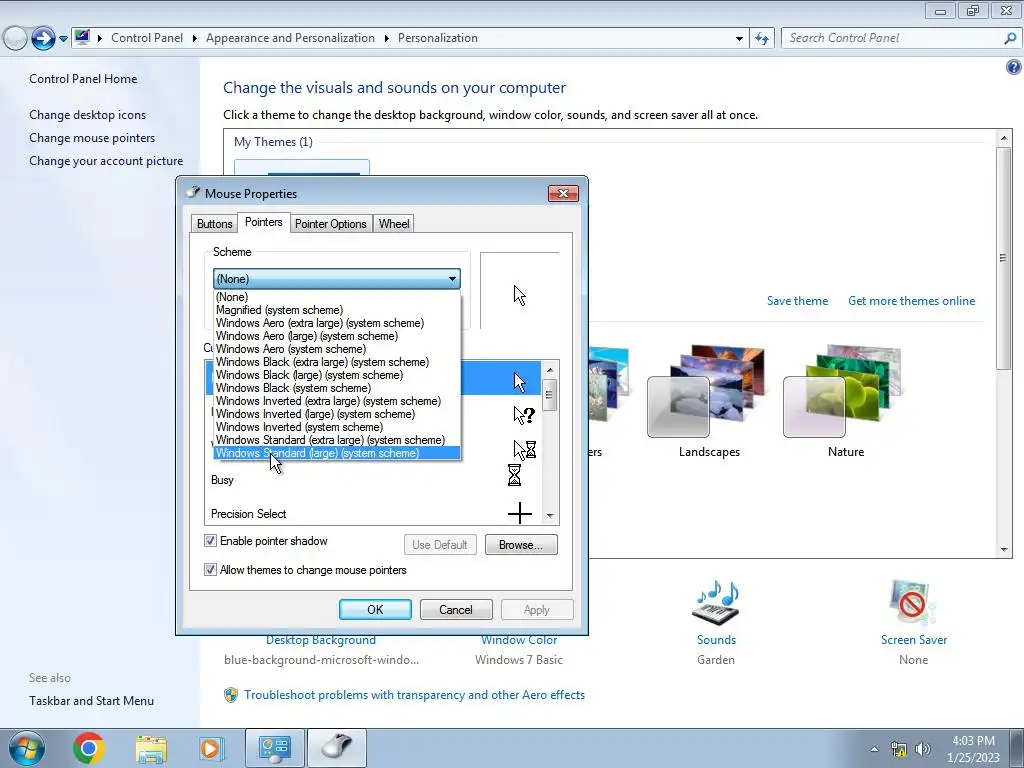Switch to the Pointers tab
1024x768 pixels.
tap(264, 222)
